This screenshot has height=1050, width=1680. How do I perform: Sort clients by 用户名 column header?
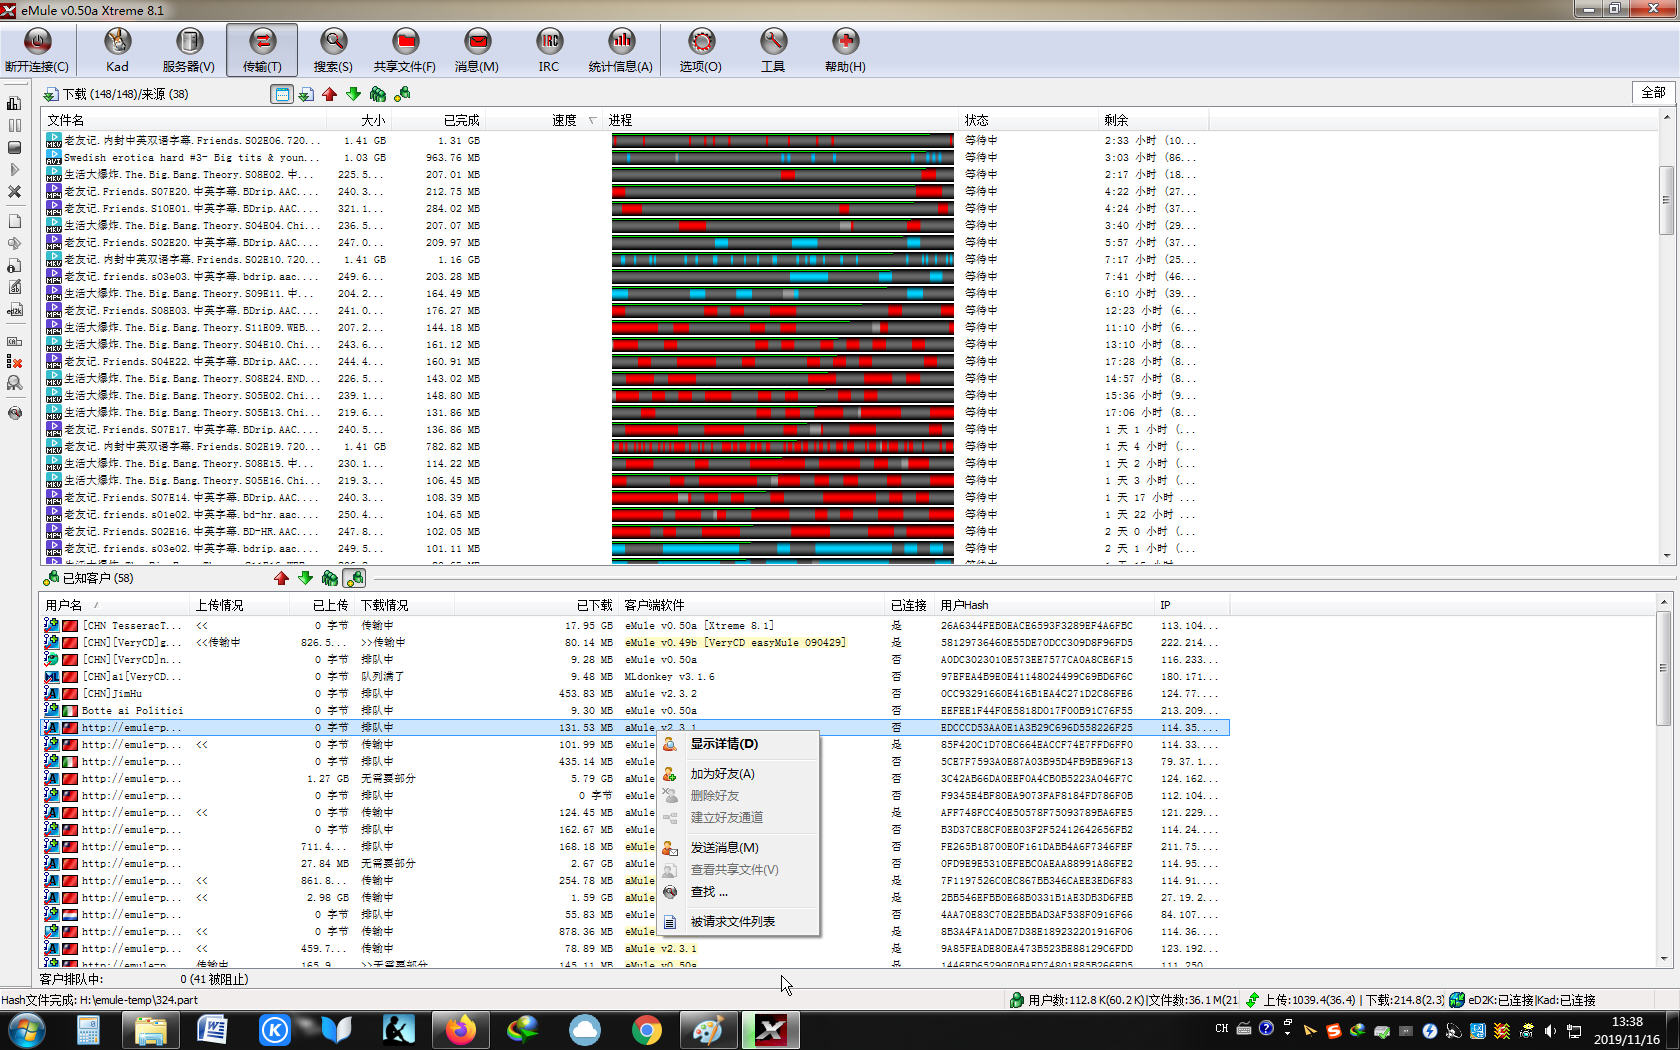[64, 605]
